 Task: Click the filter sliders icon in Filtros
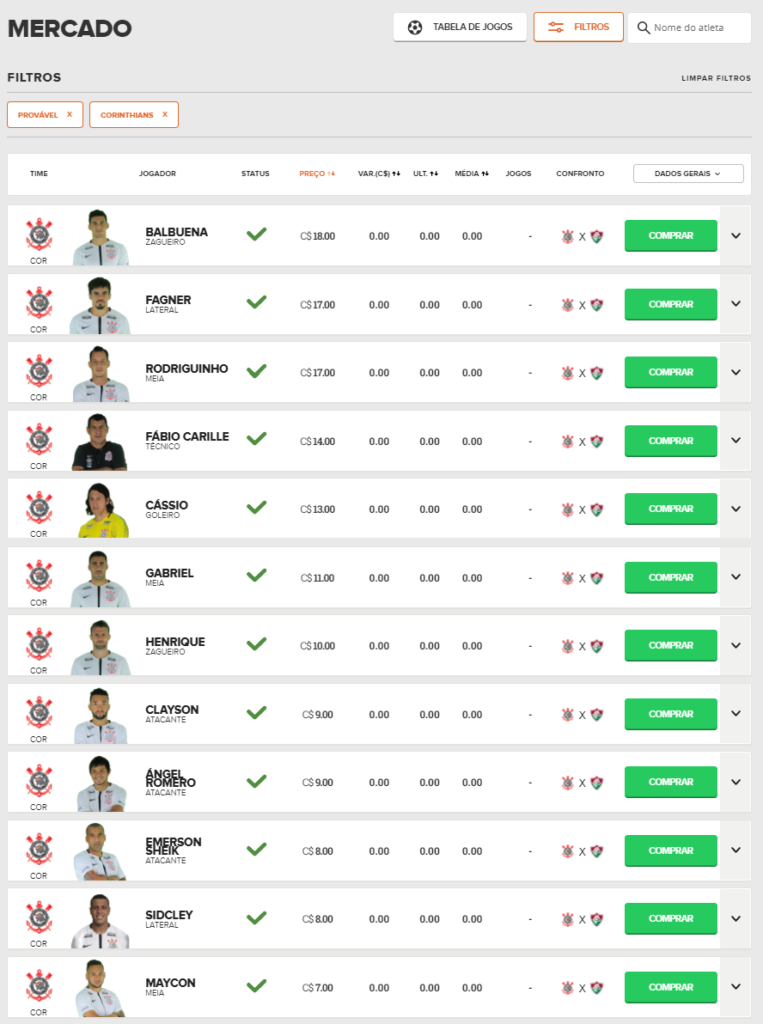point(556,27)
